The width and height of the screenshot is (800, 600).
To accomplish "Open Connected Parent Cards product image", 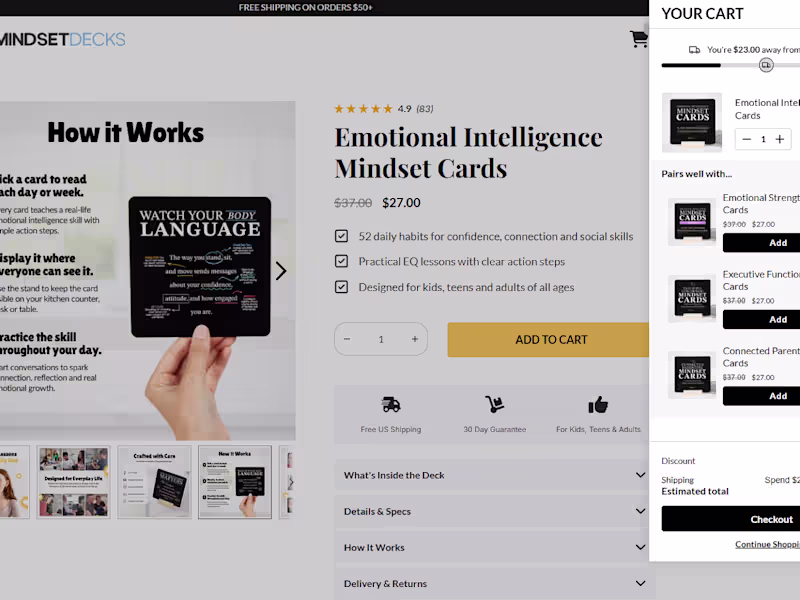I will (692, 375).
